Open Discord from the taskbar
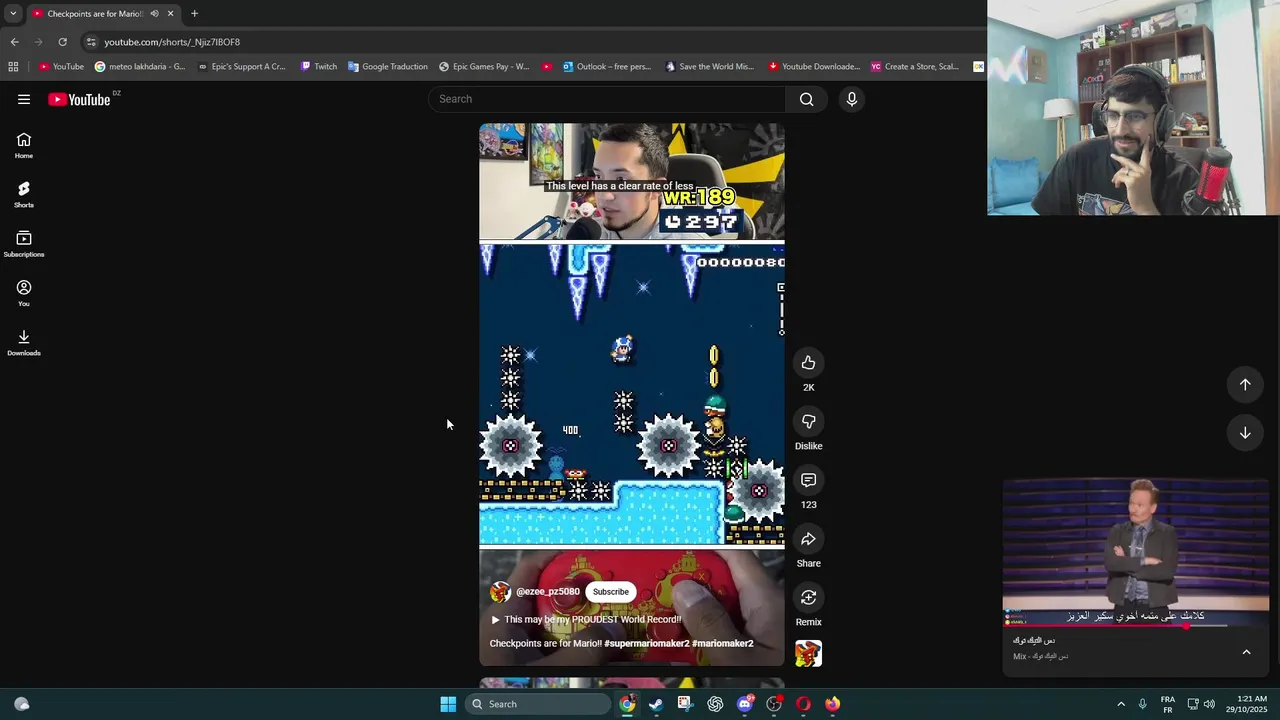 tap(745, 704)
